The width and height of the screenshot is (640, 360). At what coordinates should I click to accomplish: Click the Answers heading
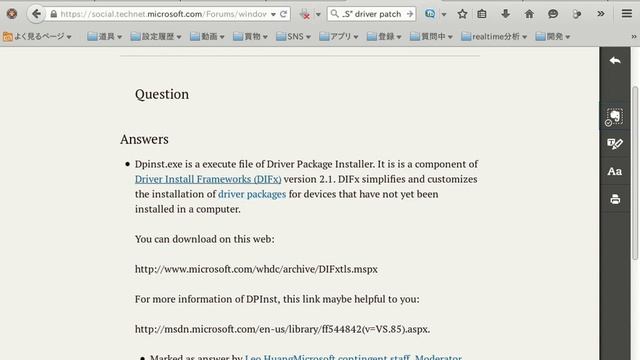click(x=144, y=139)
